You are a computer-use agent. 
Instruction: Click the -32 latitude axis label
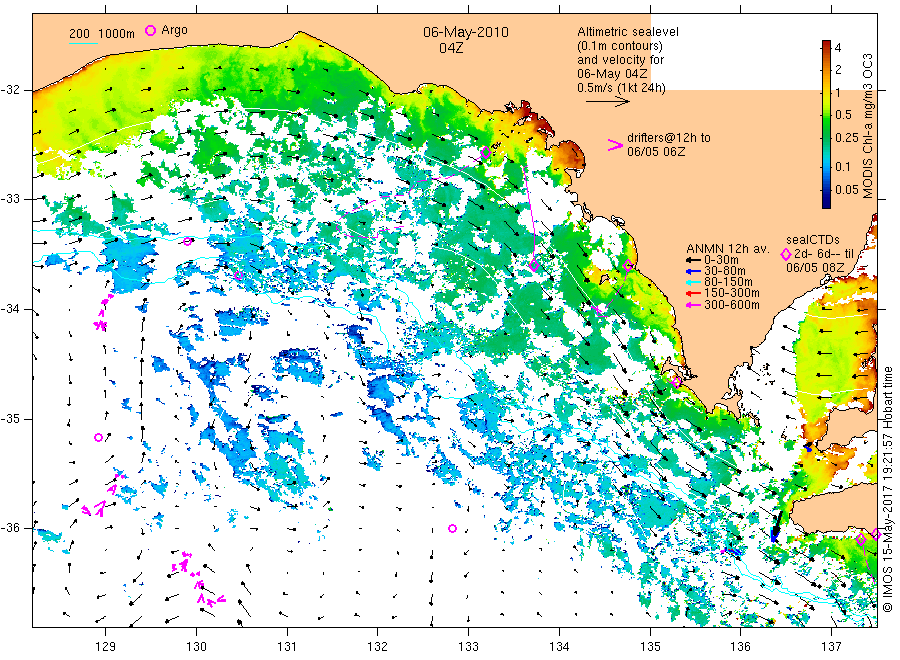coord(10,90)
